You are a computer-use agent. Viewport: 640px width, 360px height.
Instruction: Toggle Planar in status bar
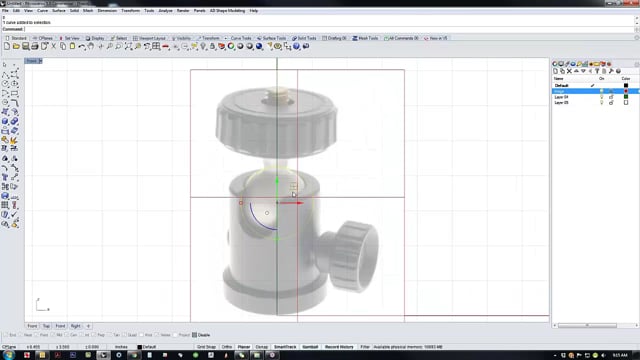pyautogui.click(x=244, y=347)
